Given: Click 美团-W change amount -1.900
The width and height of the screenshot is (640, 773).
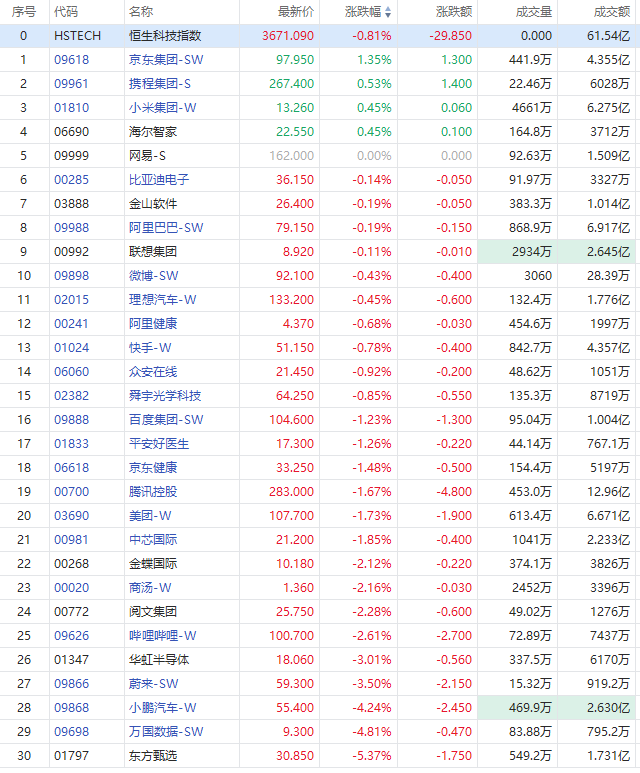Looking at the screenshot, I should point(454,516).
